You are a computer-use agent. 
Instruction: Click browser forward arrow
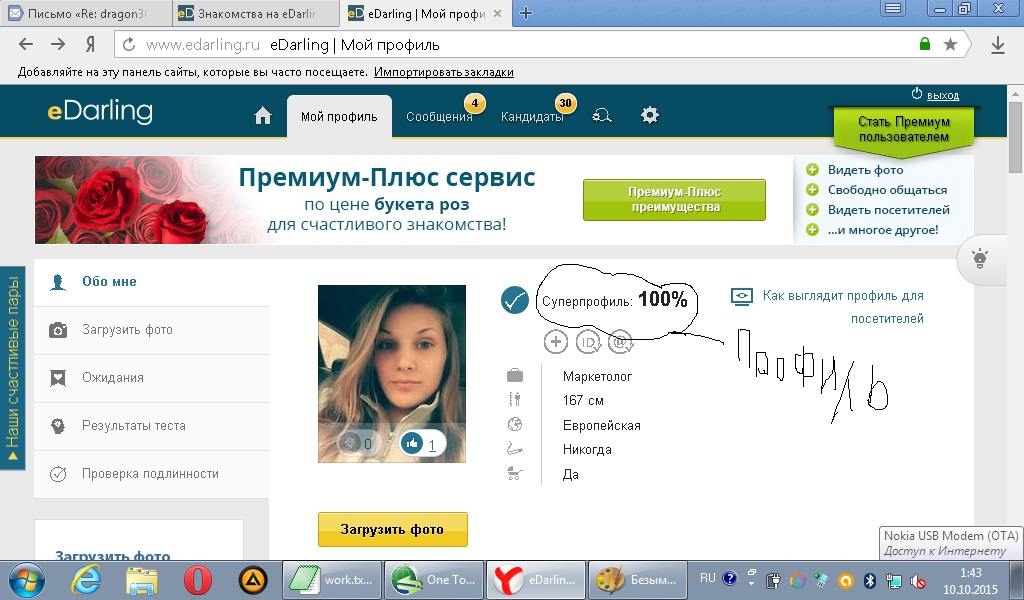pos(58,44)
